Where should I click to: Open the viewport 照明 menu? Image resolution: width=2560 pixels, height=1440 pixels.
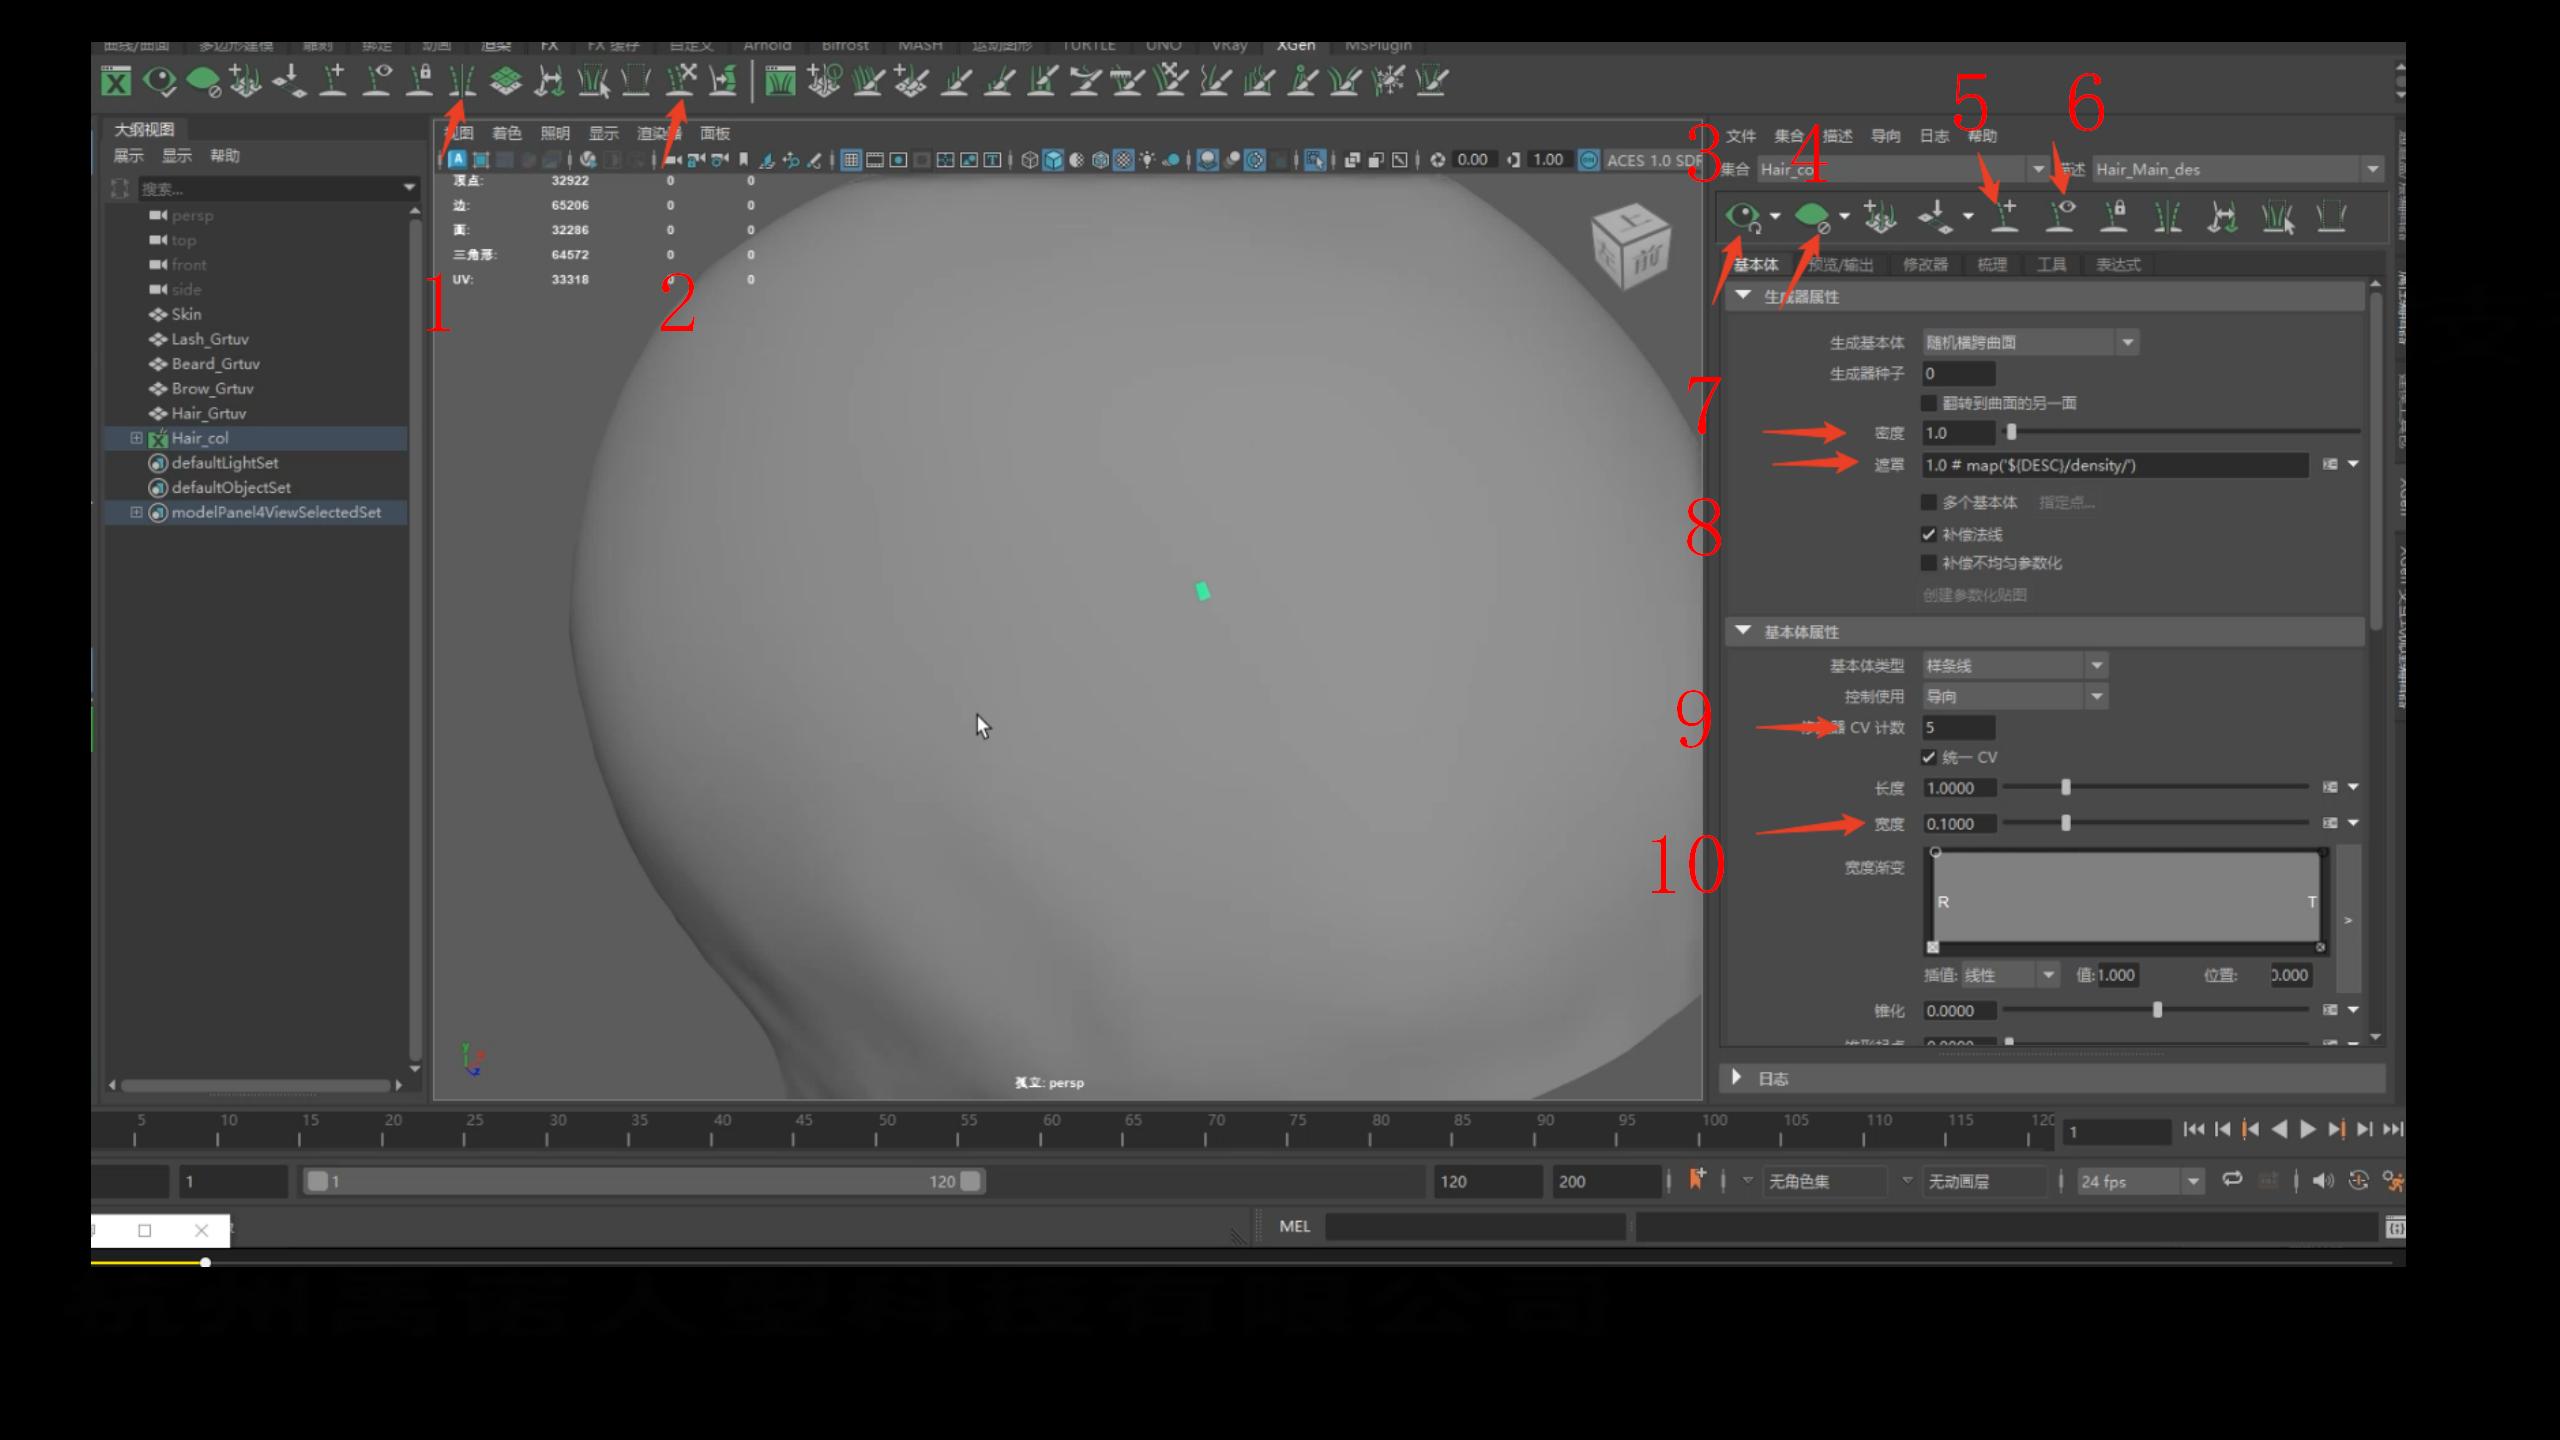pos(555,133)
